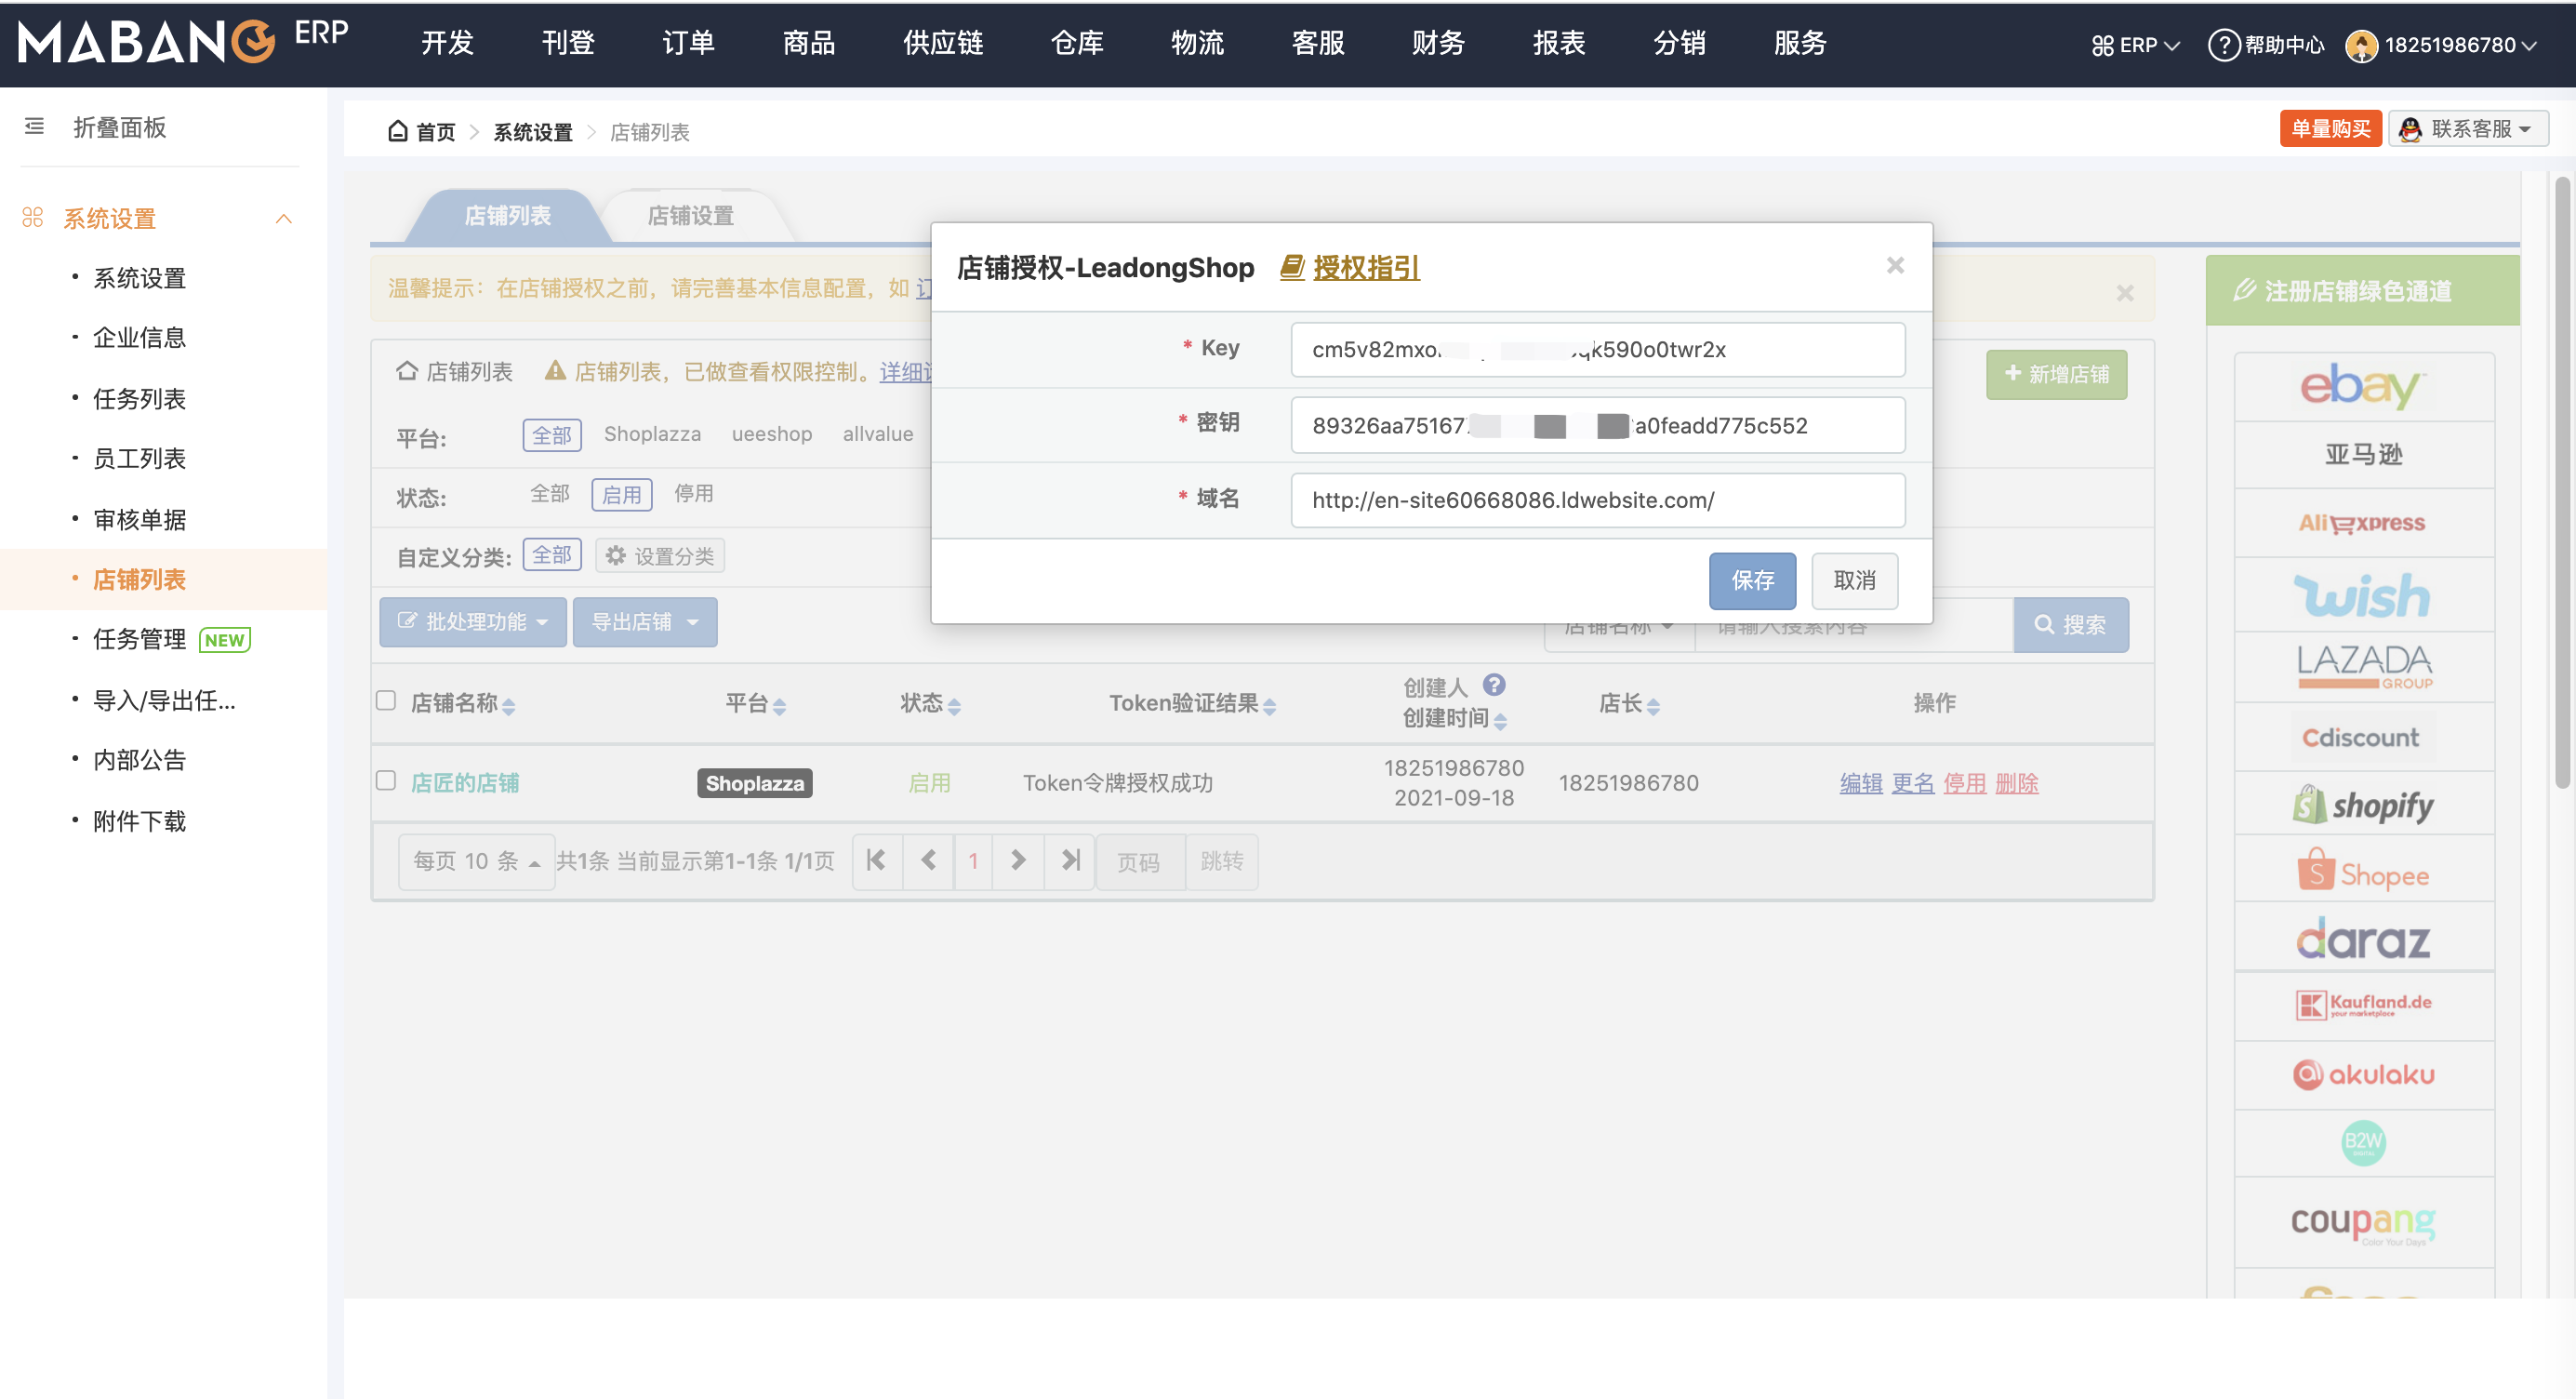Click the 授权指引 book icon in the dialog

click(x=1291, y=267)
